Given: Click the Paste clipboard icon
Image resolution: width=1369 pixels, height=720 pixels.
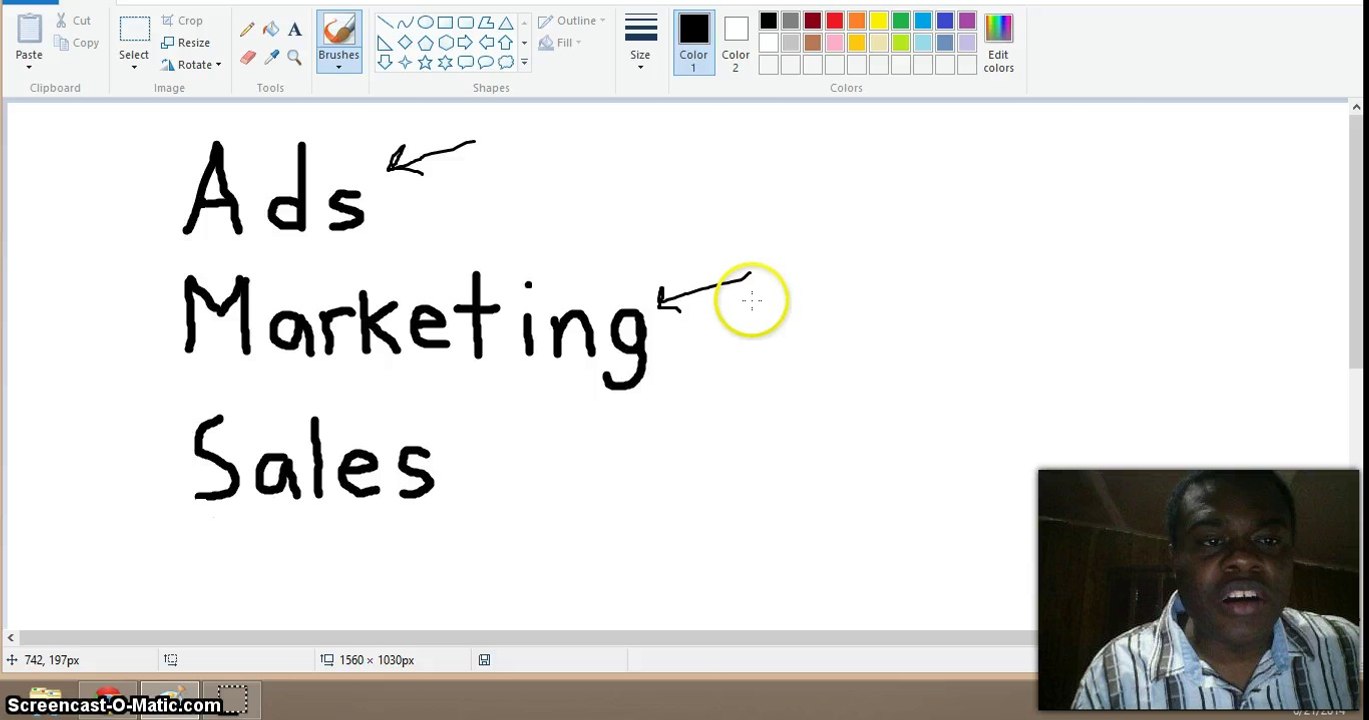Looking at the screenshot, I should pyautogui.click(x=29, y=29).
